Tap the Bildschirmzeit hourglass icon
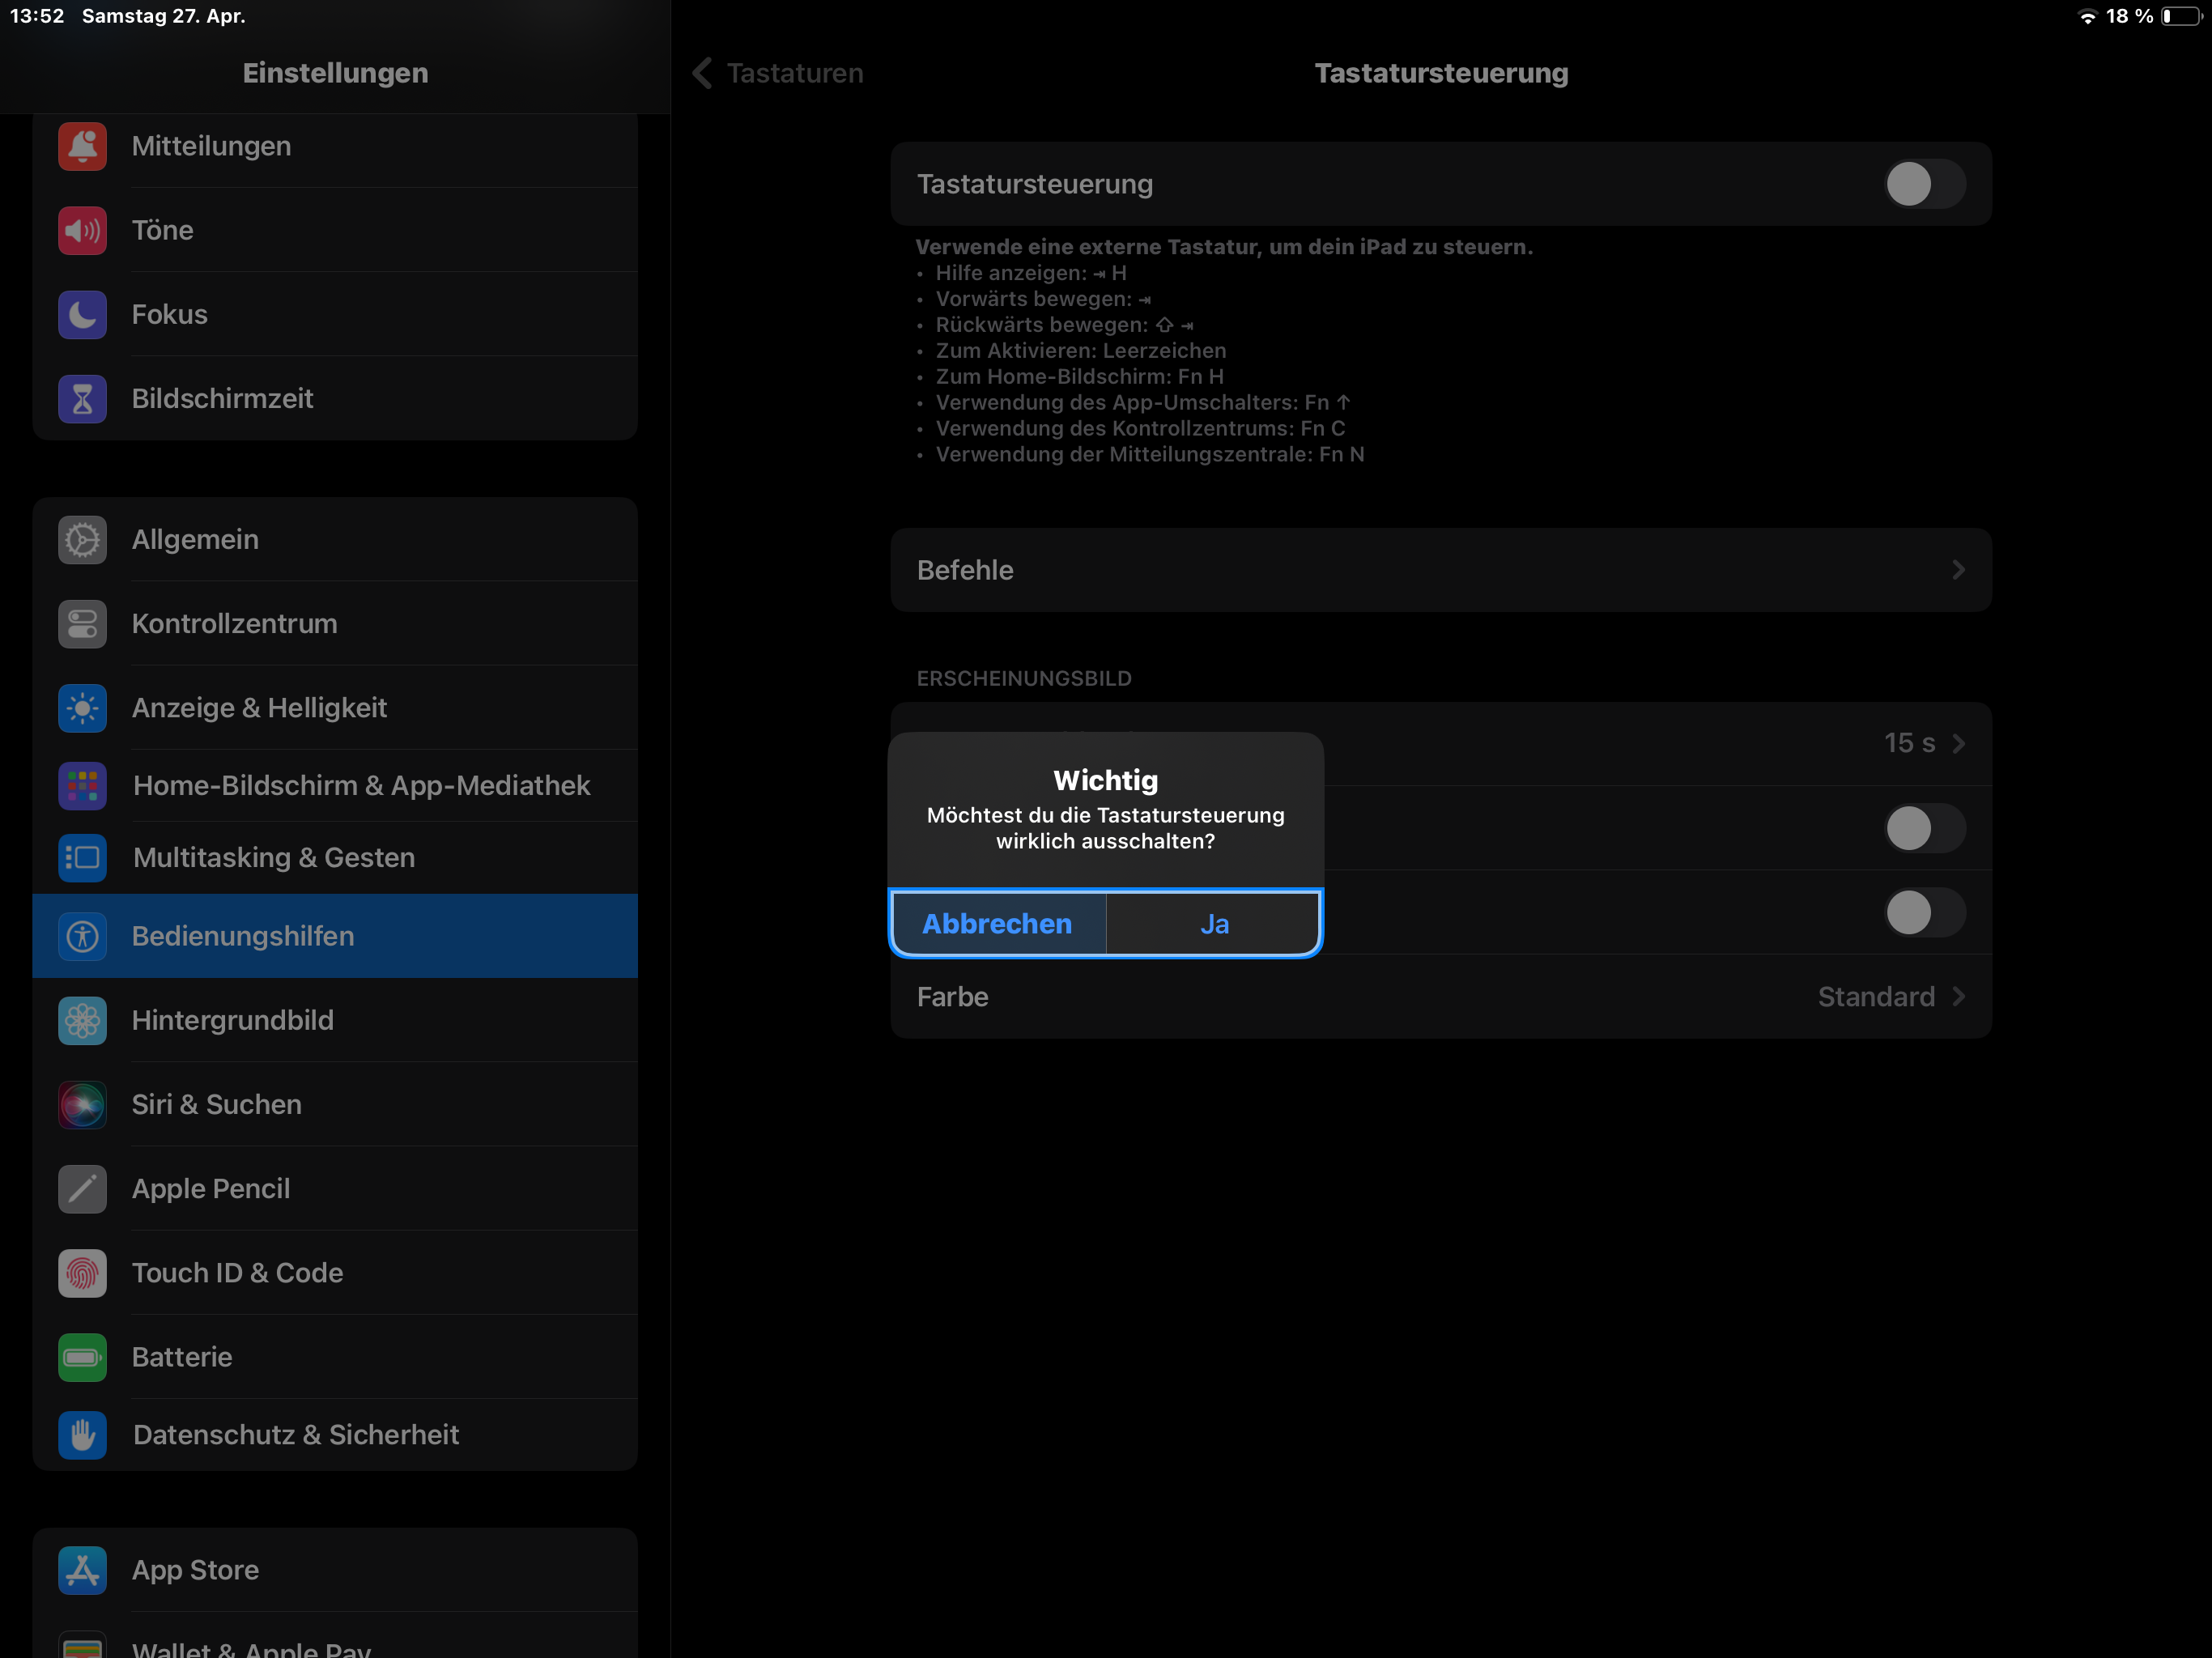 pos(82,398)
